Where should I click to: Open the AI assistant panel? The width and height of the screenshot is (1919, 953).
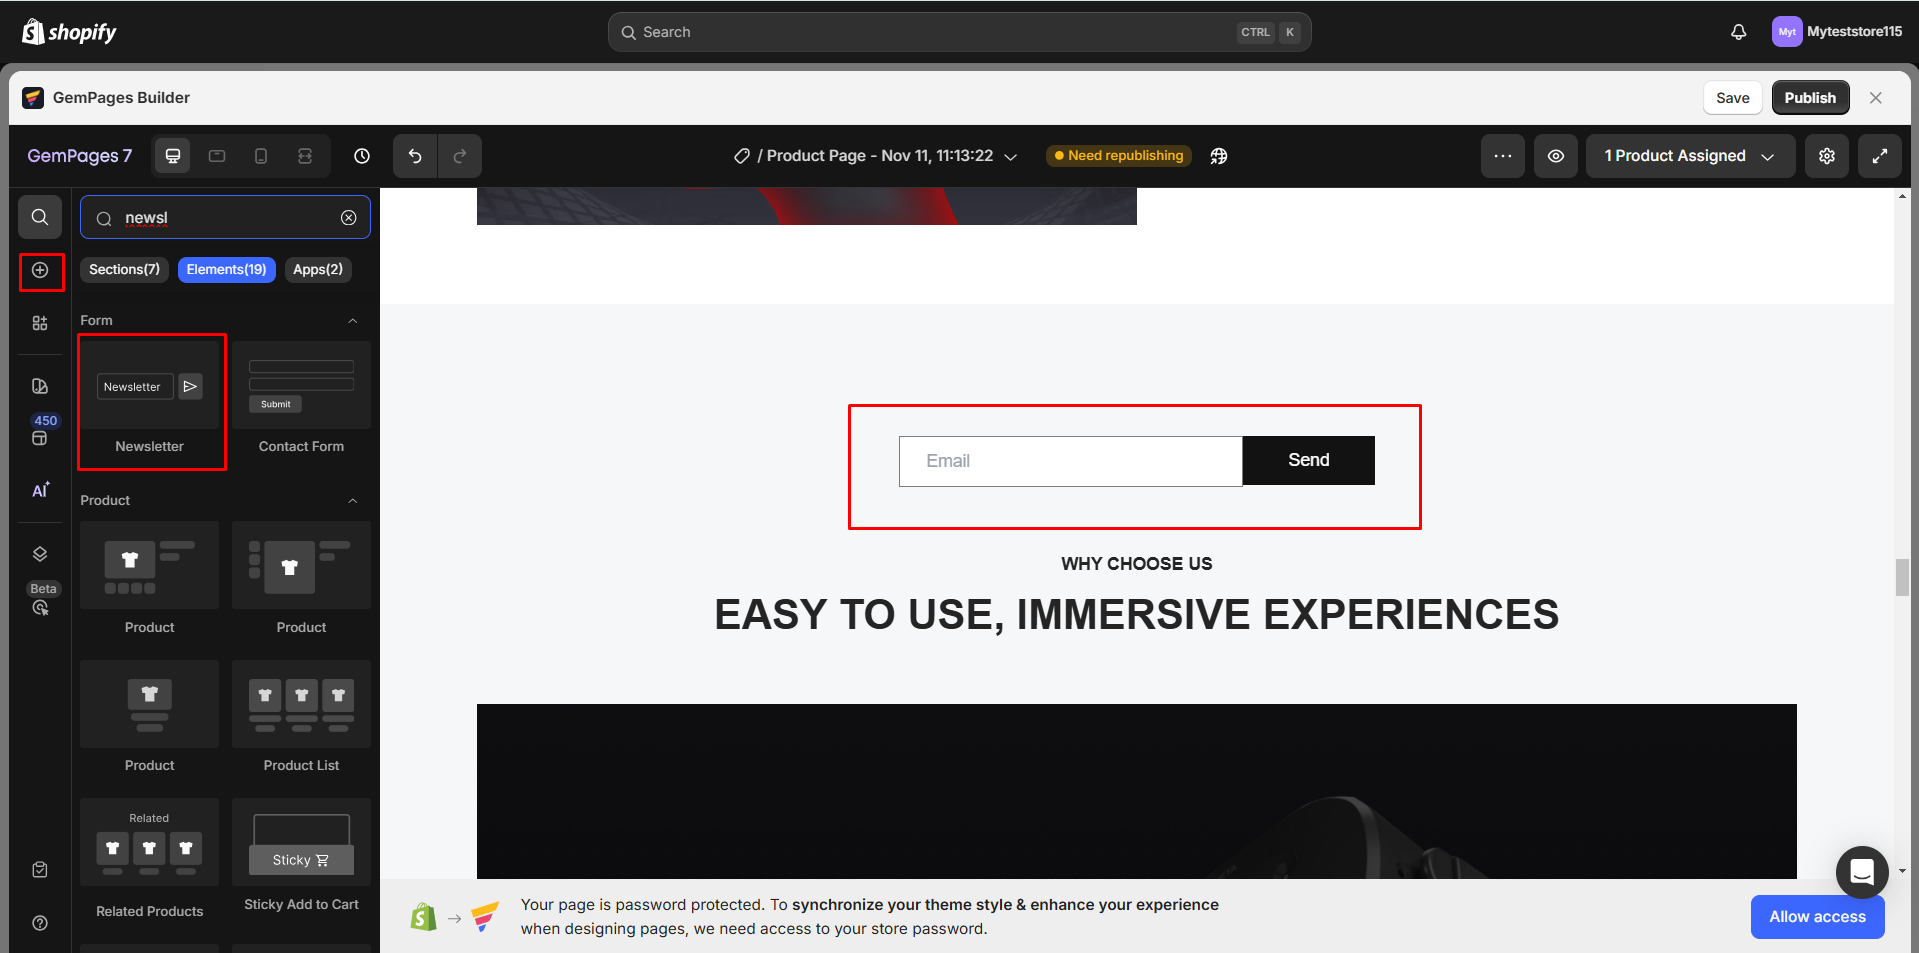[40, 489]
